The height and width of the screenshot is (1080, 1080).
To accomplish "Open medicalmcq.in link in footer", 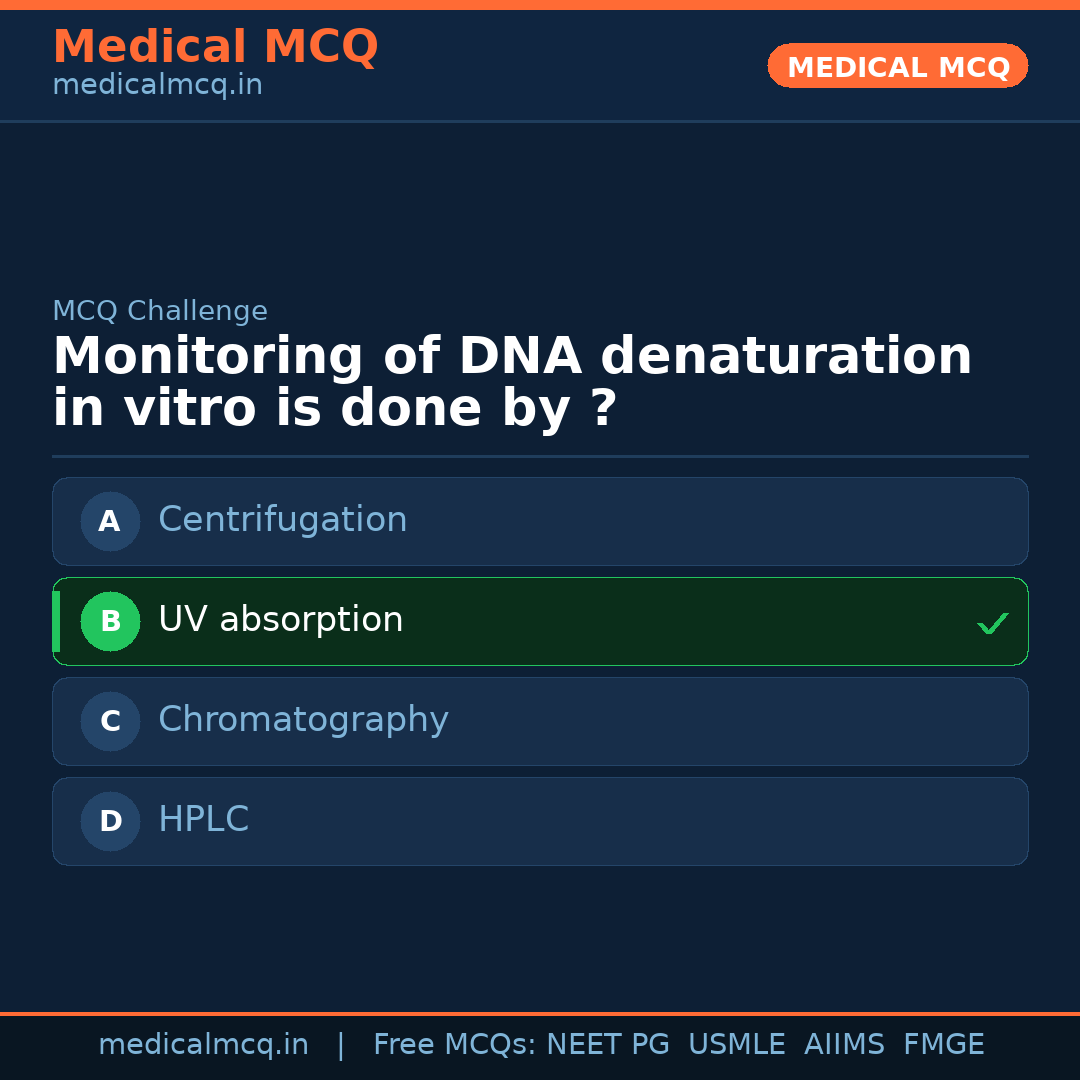I will 203,1045.
